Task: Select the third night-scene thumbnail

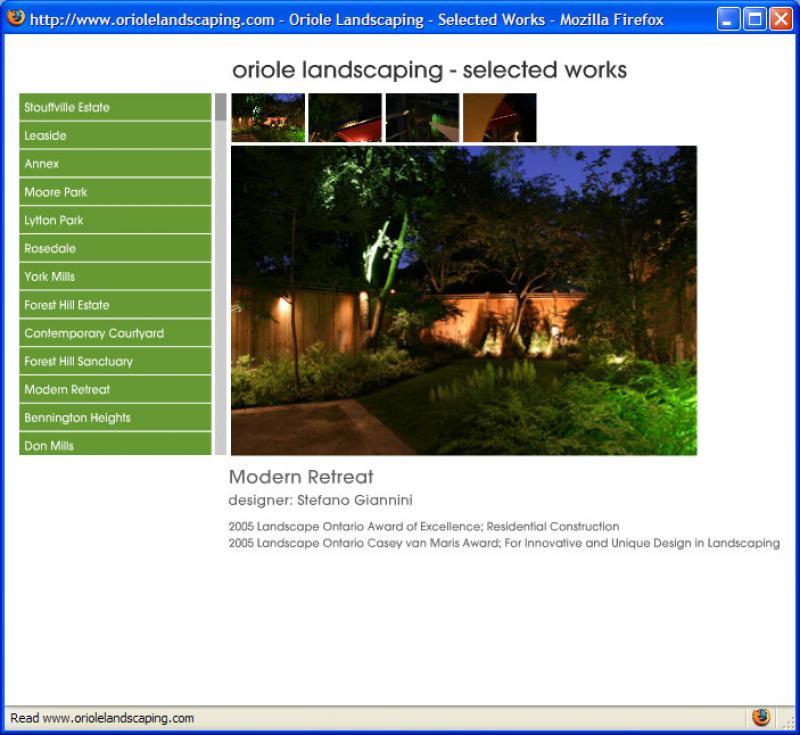Action: click(x=422, y=117)
